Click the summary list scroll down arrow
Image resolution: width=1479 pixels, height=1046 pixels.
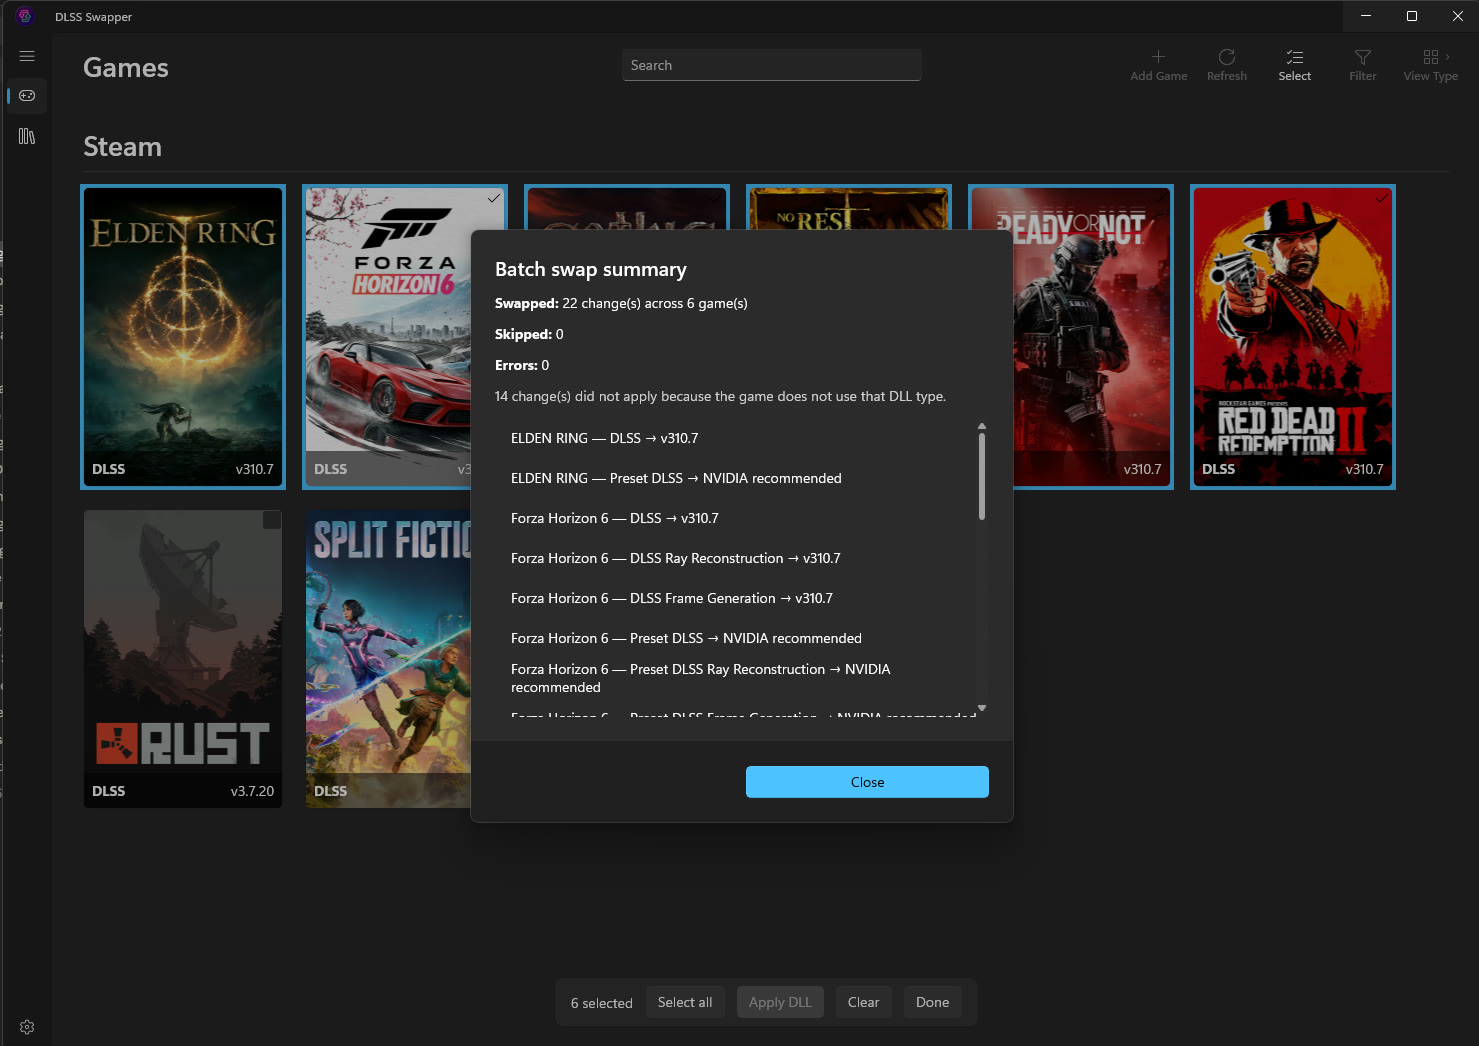[982, 708]
